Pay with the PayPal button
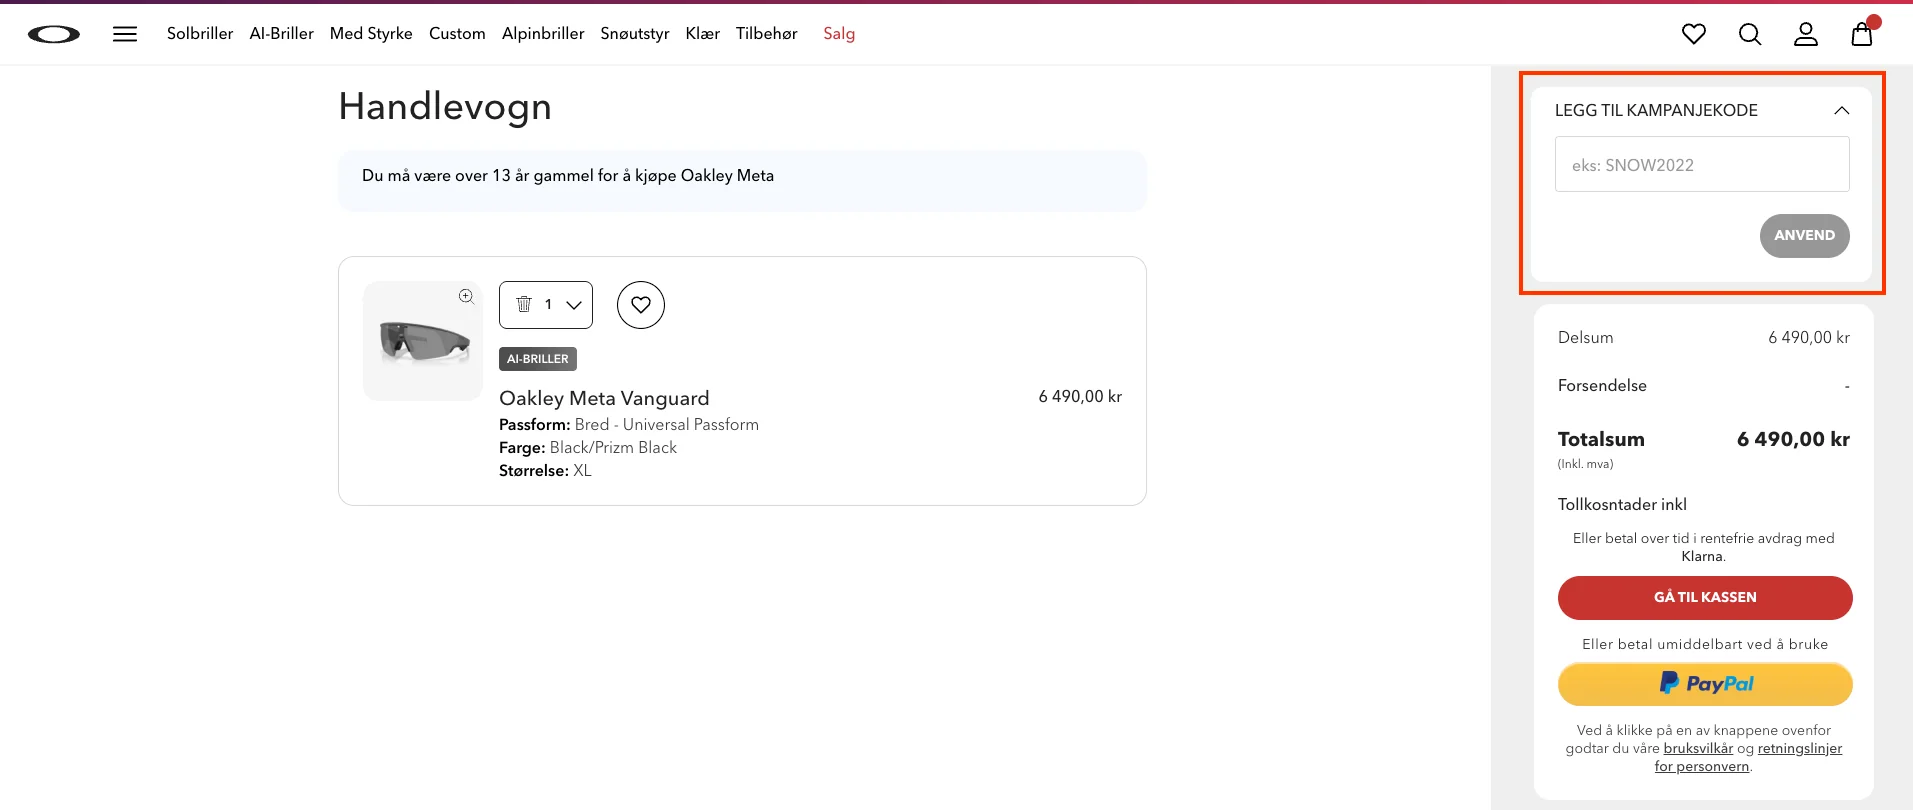Image resolution: width=1913 pixels, height=810 pixels. pyautogui.click(x=1705, y=684)
